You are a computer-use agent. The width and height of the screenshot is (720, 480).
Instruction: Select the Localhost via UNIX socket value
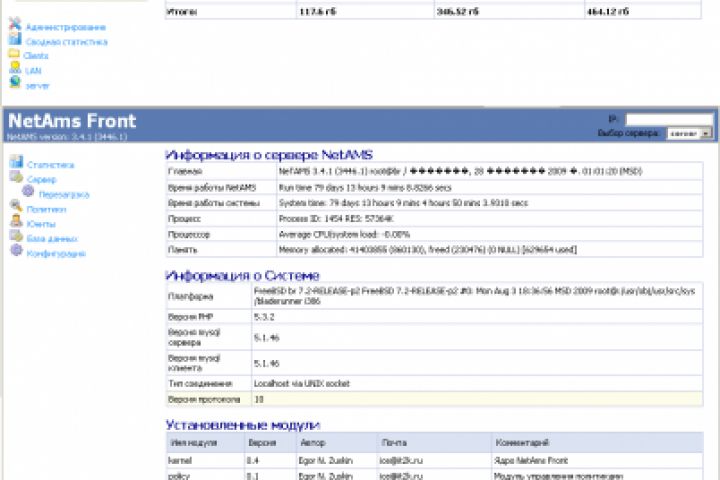(x=302, y=384)
